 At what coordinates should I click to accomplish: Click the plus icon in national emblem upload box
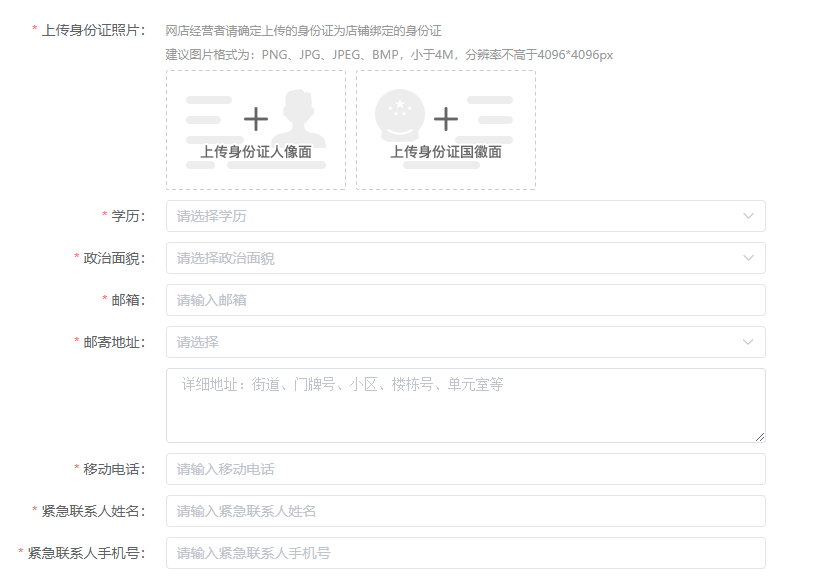pos(446,120)
